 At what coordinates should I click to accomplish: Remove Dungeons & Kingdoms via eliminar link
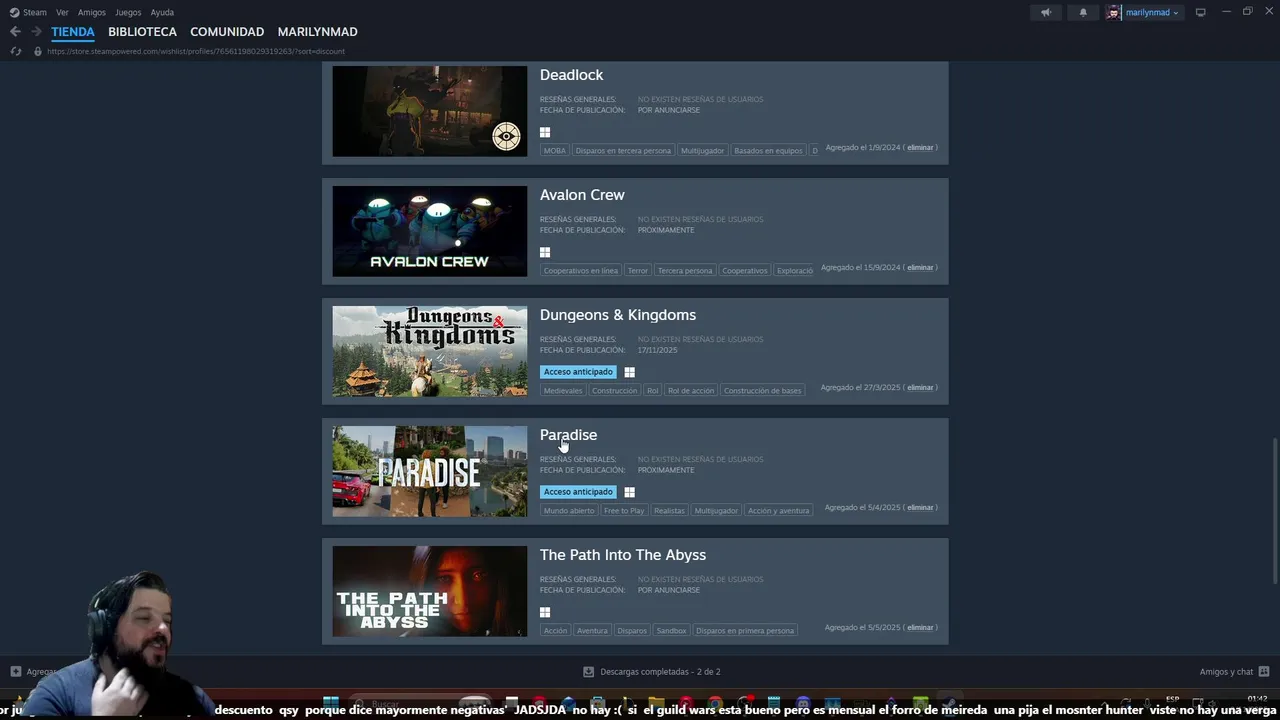click(x=920, y=388)
